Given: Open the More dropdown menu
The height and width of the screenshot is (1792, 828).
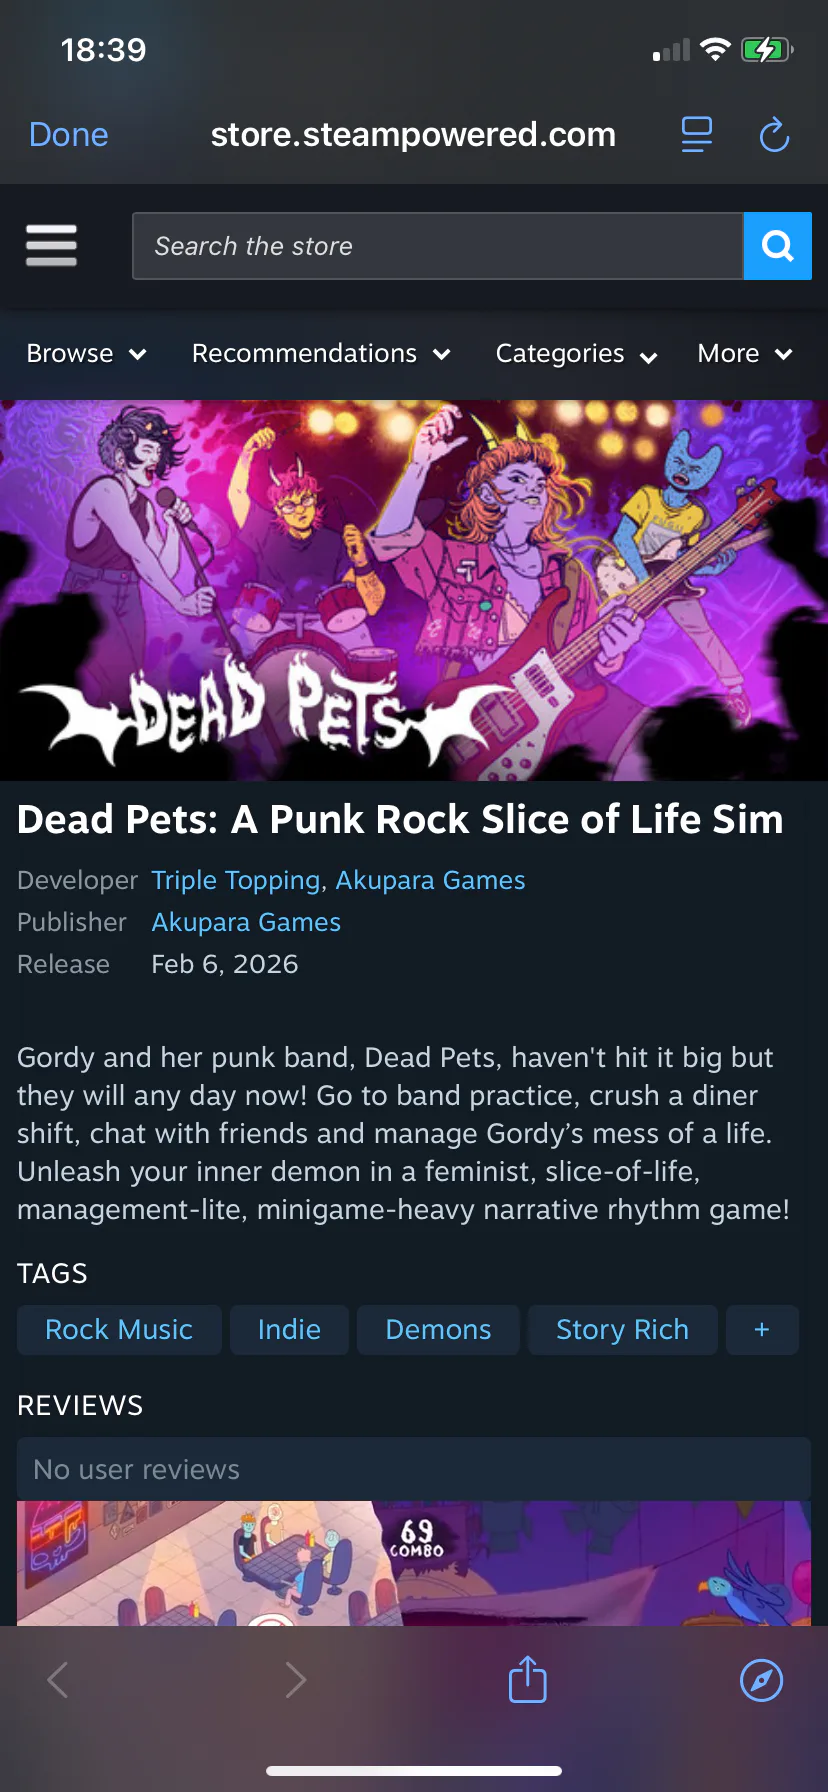Looking at the screenshot, I should pyautogui.click(x=745, y=354).
